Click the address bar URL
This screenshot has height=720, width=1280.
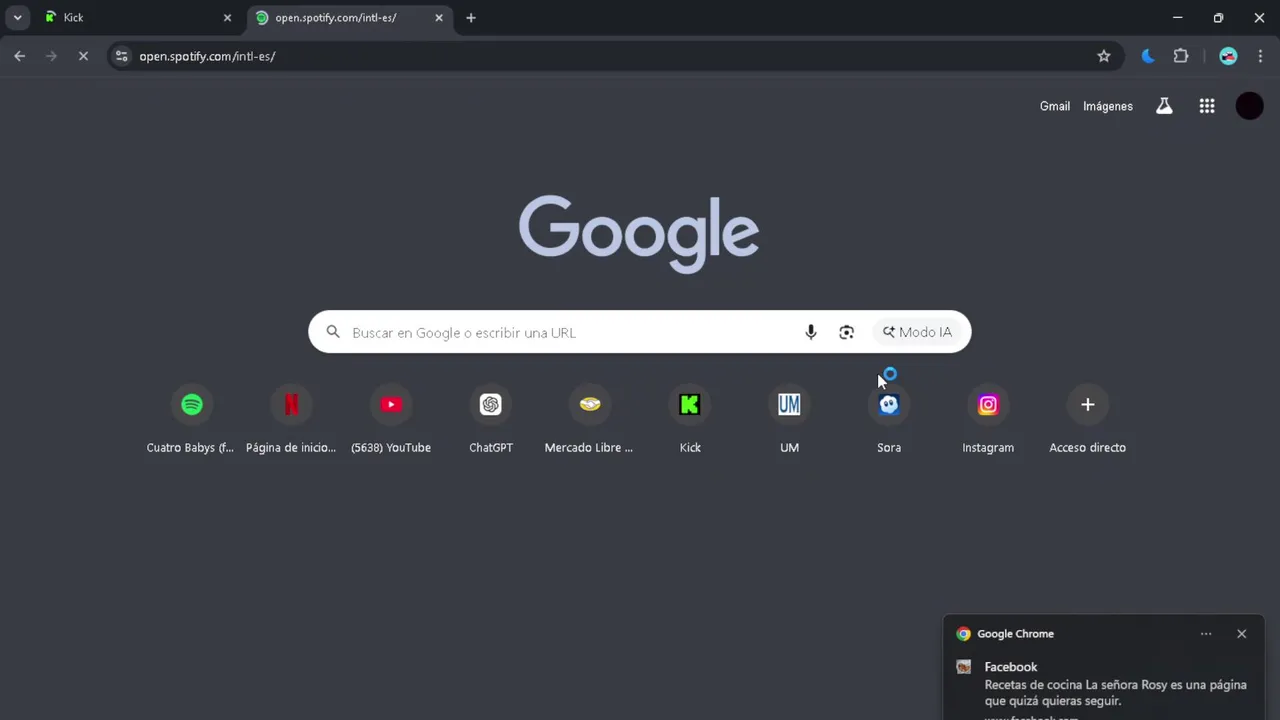(207, 56)
